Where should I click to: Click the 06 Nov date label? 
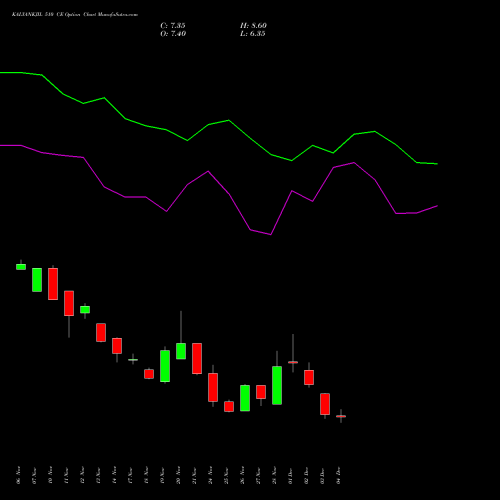tap(18, 475)
